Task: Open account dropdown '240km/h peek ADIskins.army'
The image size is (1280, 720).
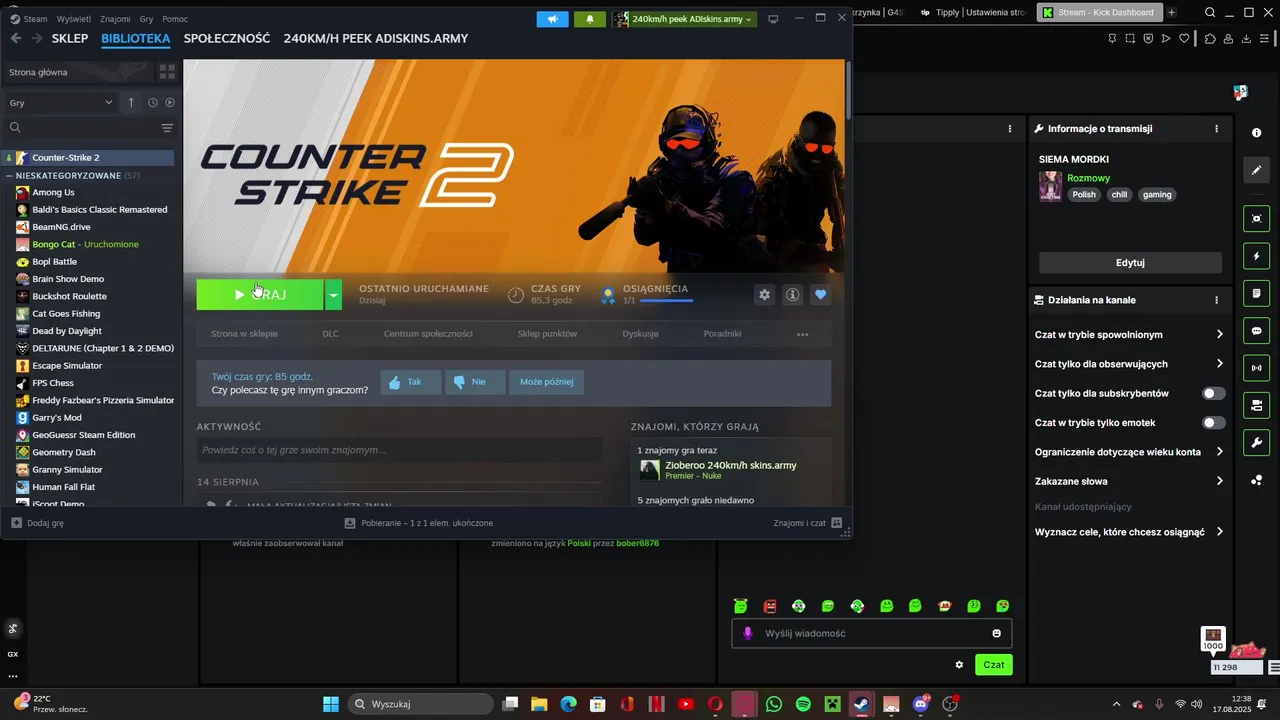Action: point(683,19)
